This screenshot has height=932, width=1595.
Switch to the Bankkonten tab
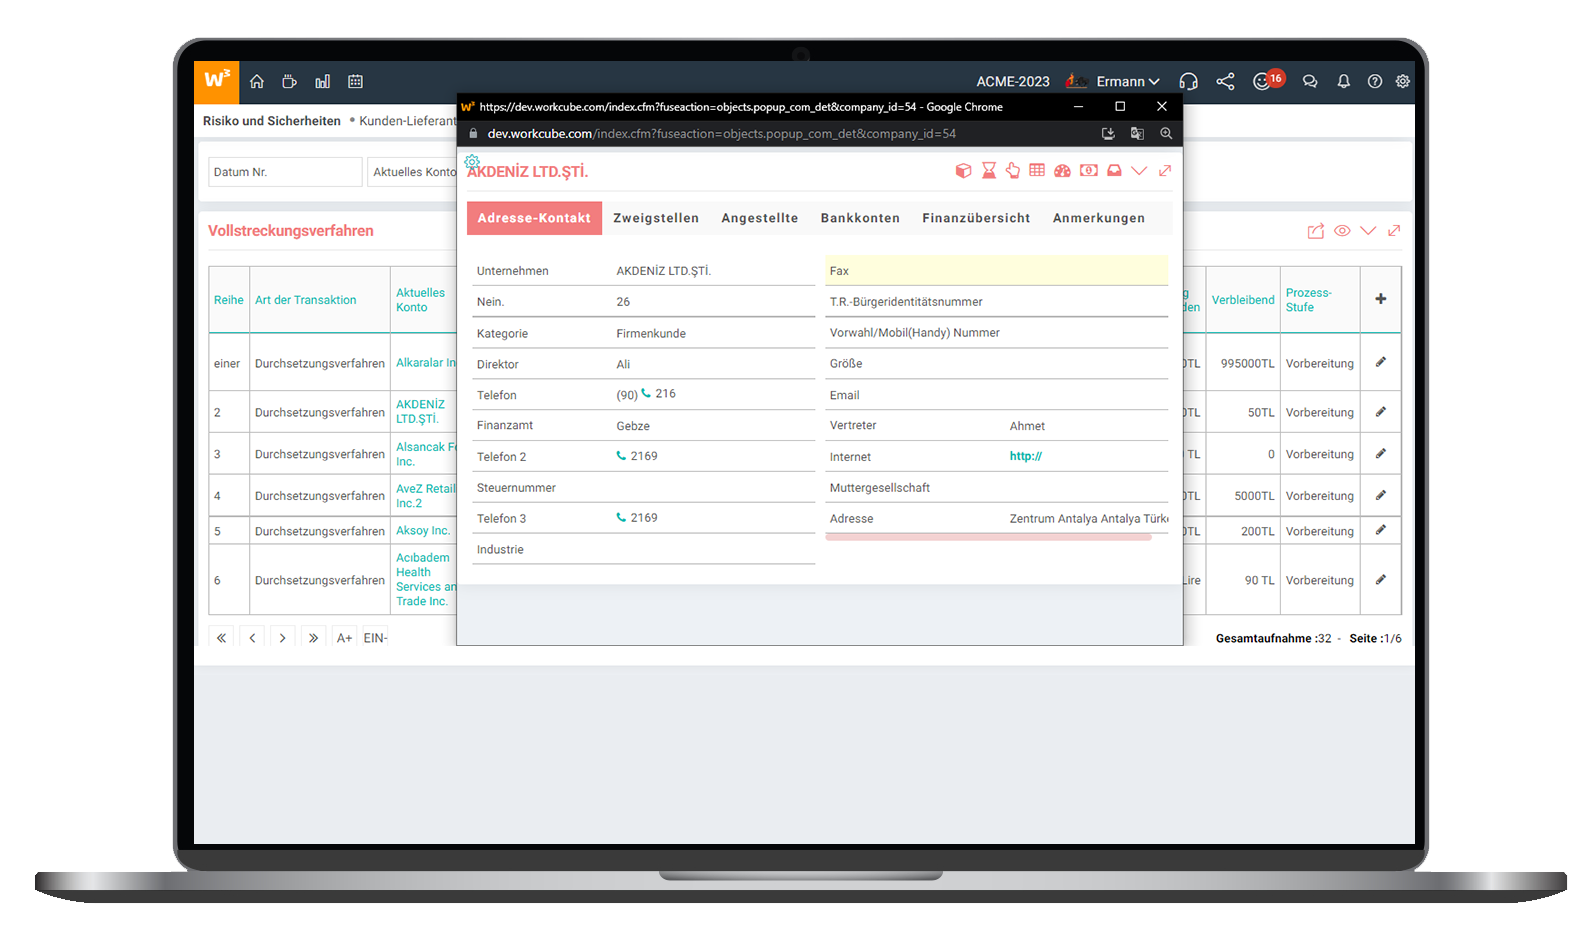coord(860,218)
